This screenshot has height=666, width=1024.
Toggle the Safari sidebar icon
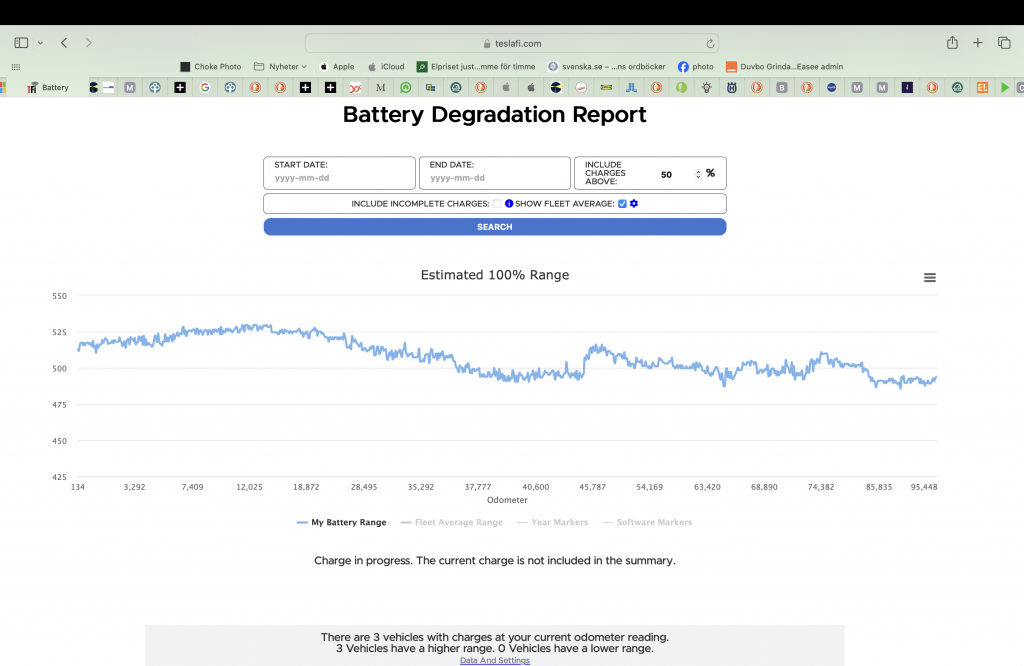pyautogui.click(x=21, y=43)
